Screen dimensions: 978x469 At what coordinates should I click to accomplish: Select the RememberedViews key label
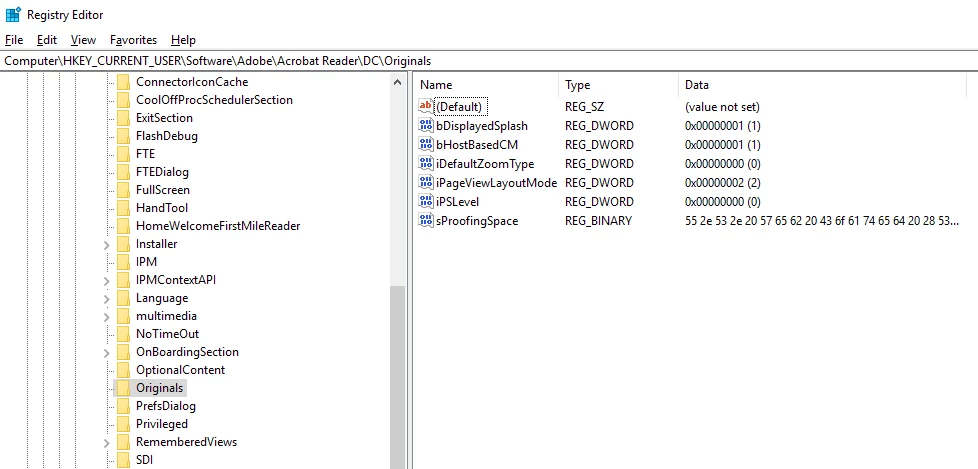186,442
